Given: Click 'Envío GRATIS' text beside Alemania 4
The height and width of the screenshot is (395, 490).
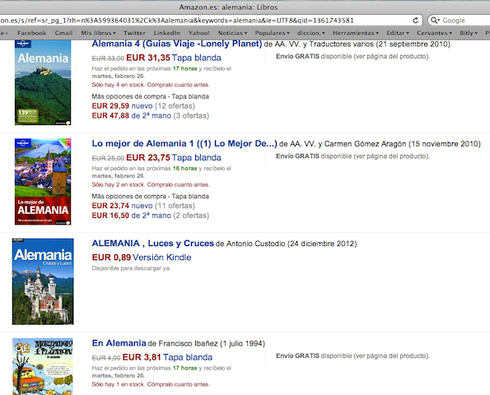Looking at the screenshot, I should [297, 56].
